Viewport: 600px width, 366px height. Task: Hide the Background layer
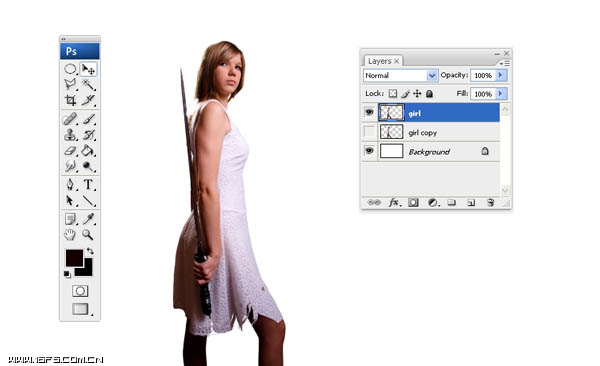coord(369,151)
